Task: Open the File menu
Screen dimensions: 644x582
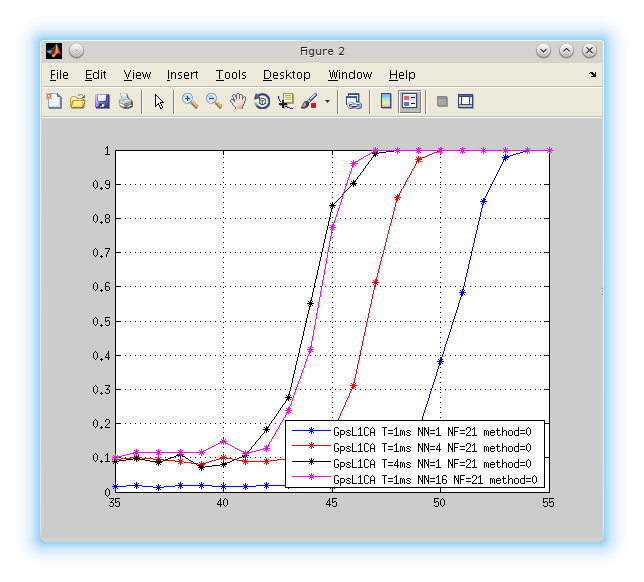Action: 59,75
